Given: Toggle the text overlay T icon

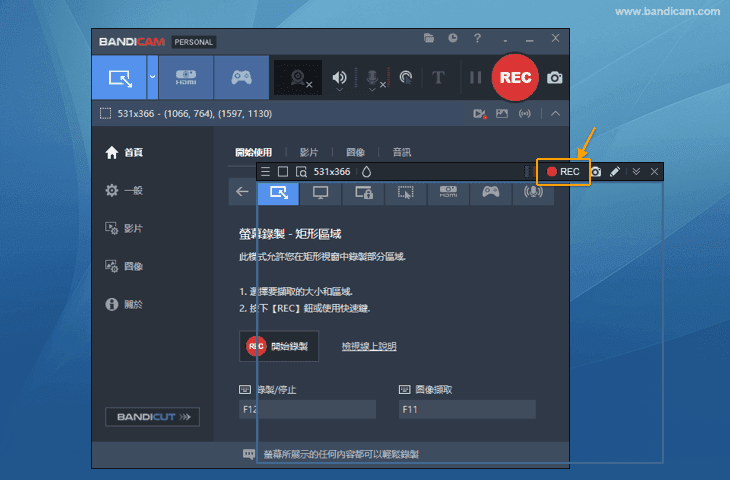Looking at the screenshot, I should point(438,77).
